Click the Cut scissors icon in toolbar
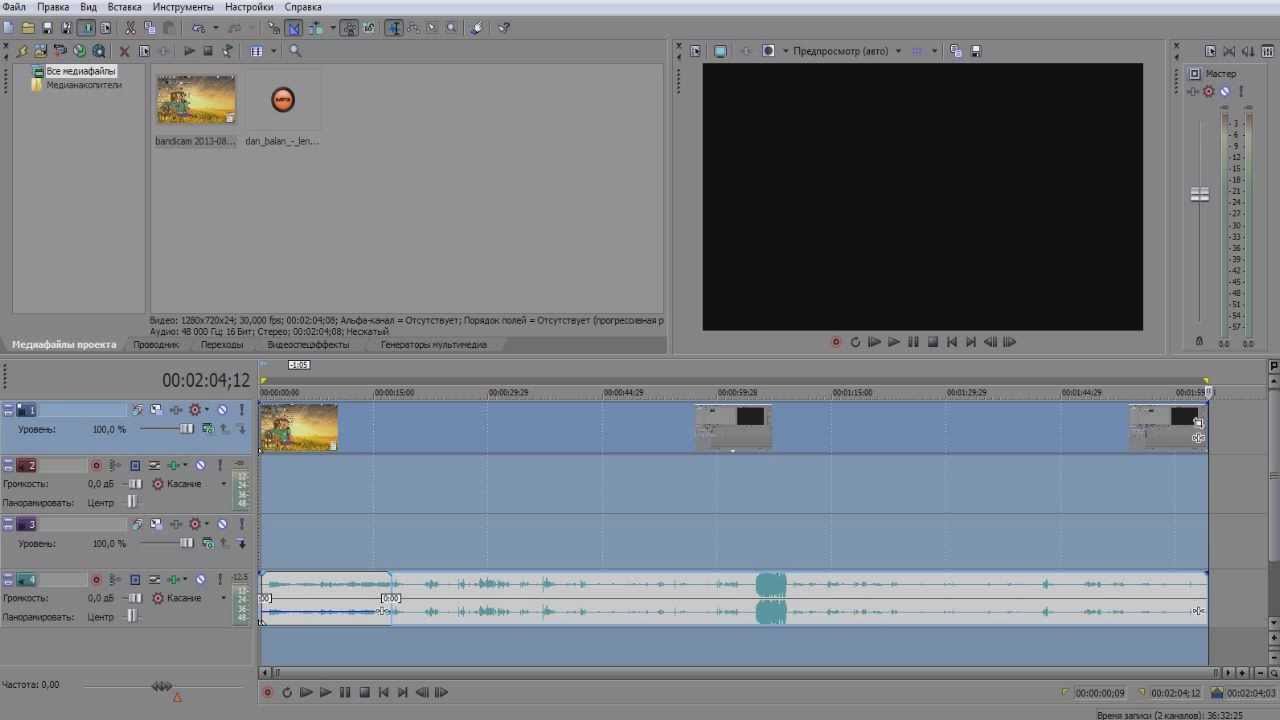This screenshot has height=720, width=1280. pyautogui.click(x=130, y=28)
